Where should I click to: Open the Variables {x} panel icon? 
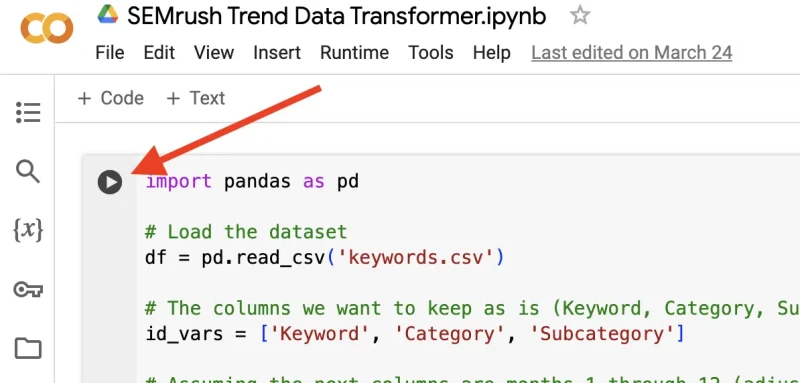(28, 231)
